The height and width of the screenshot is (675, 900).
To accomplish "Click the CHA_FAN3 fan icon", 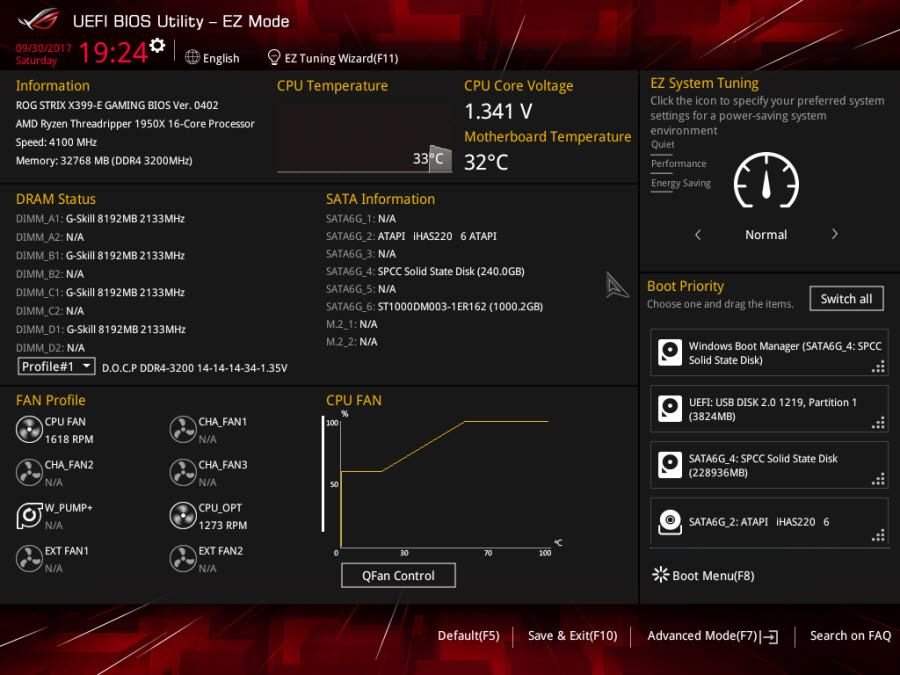I will tap(183, 472).
